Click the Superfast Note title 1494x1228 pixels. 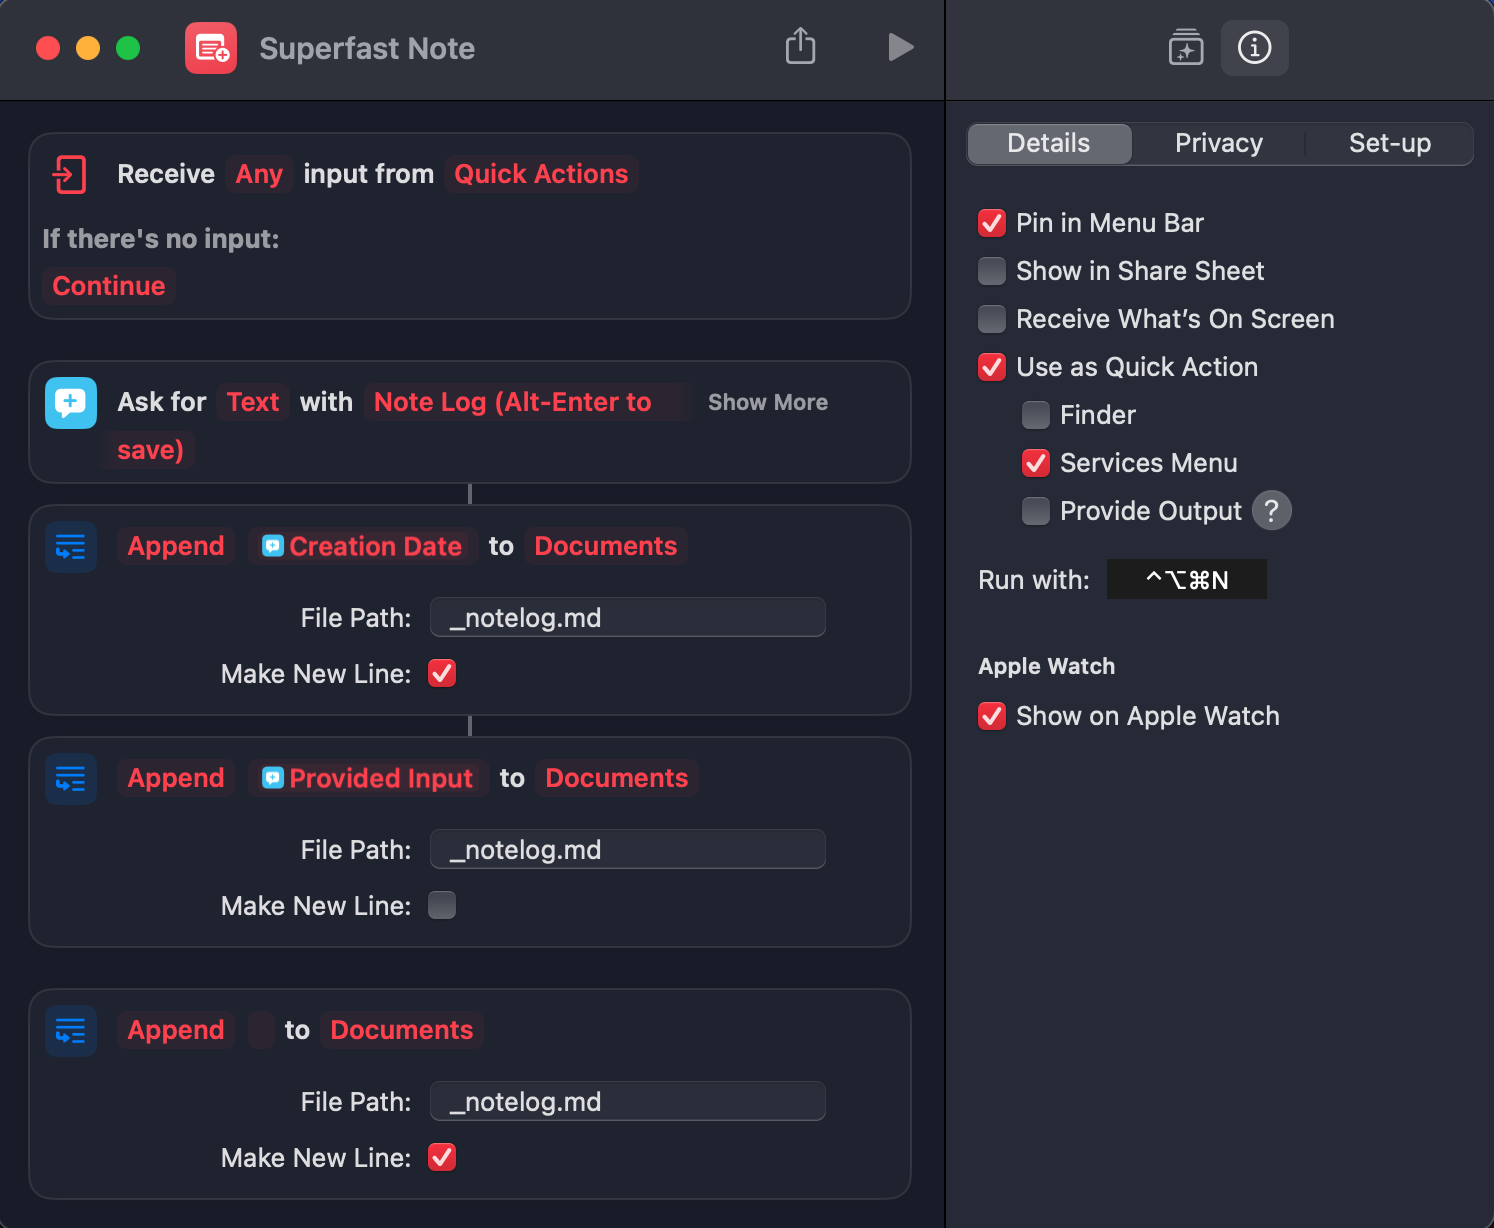367,48
